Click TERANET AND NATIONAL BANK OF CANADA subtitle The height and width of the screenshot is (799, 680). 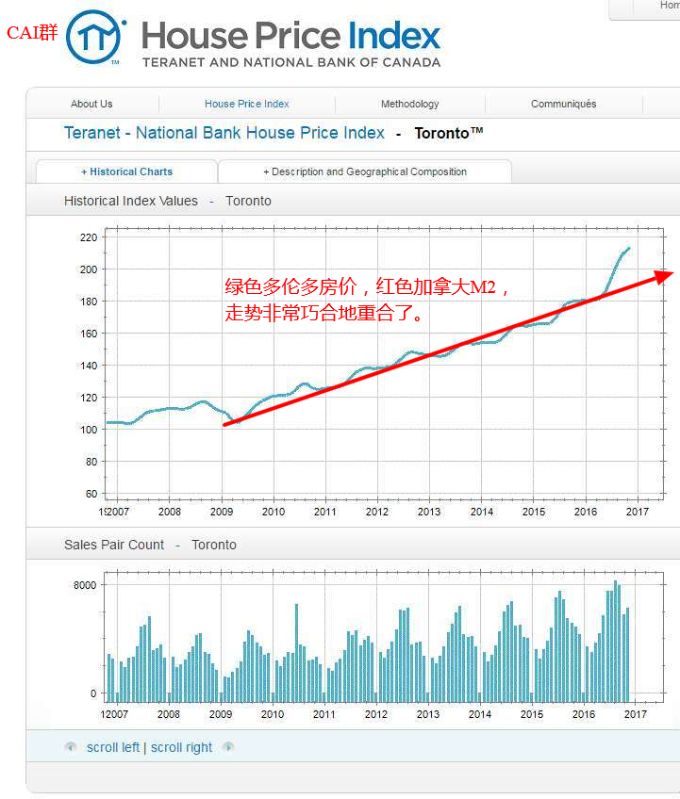pos(291,63)
